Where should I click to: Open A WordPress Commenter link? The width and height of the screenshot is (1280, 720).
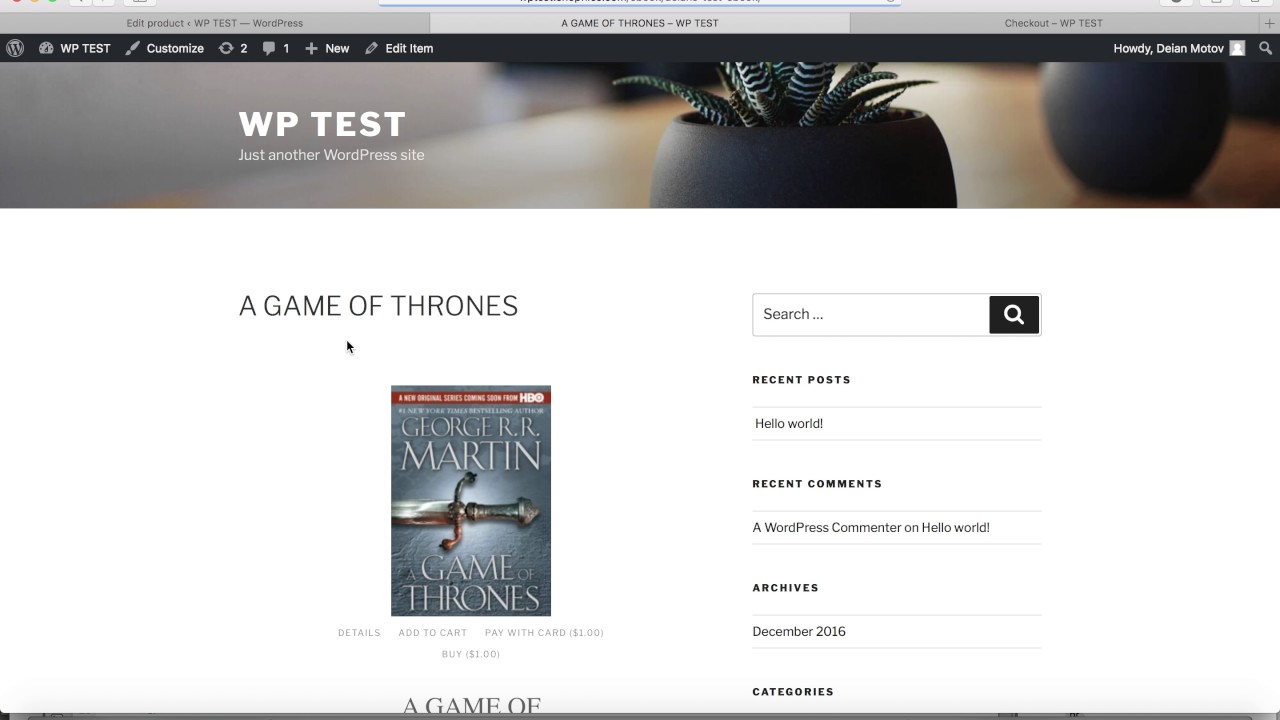click(x=827, y=527)
